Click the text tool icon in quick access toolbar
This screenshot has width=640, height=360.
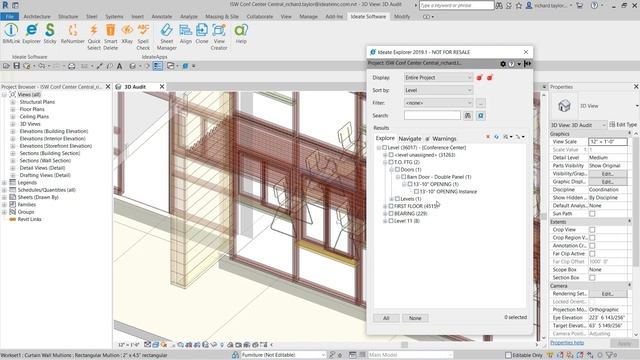120,66
